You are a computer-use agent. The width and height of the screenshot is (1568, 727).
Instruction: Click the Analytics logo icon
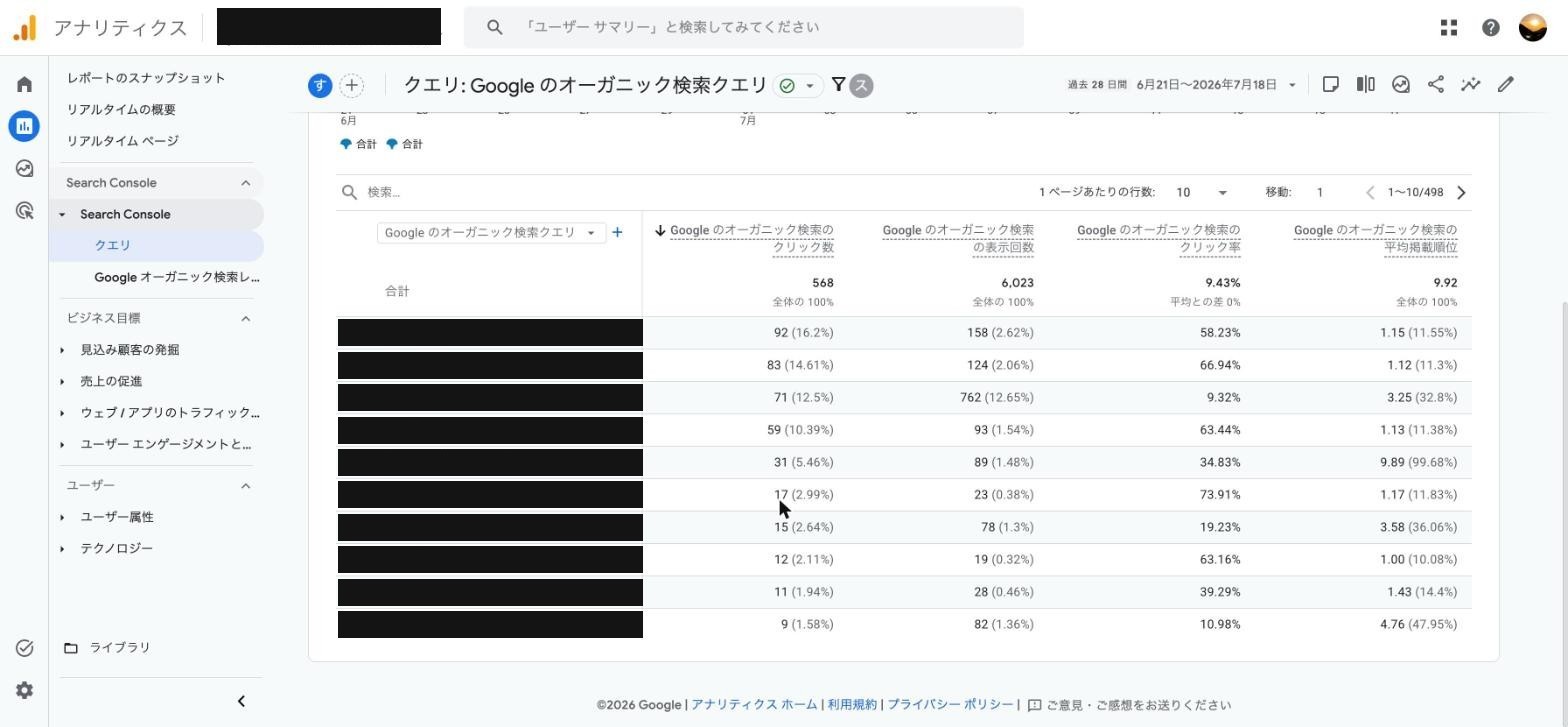(x=25, y=28)
